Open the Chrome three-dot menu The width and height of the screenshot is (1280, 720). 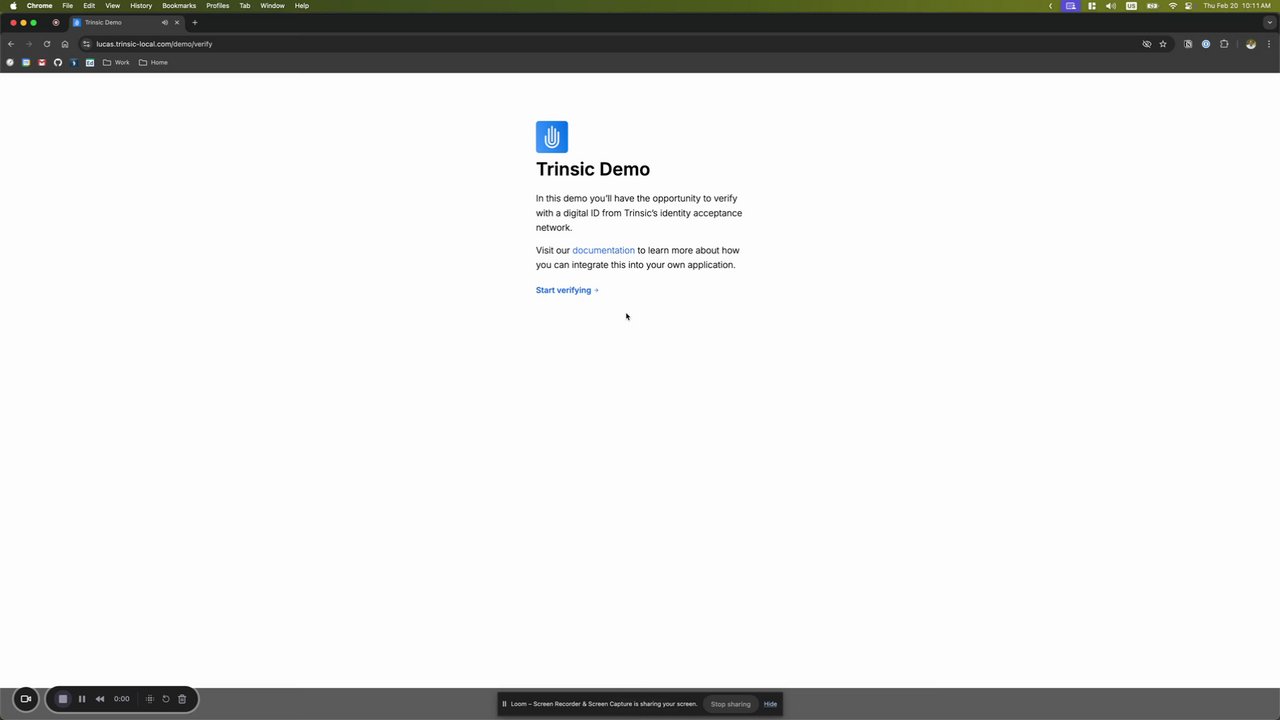coord(1268,44)
